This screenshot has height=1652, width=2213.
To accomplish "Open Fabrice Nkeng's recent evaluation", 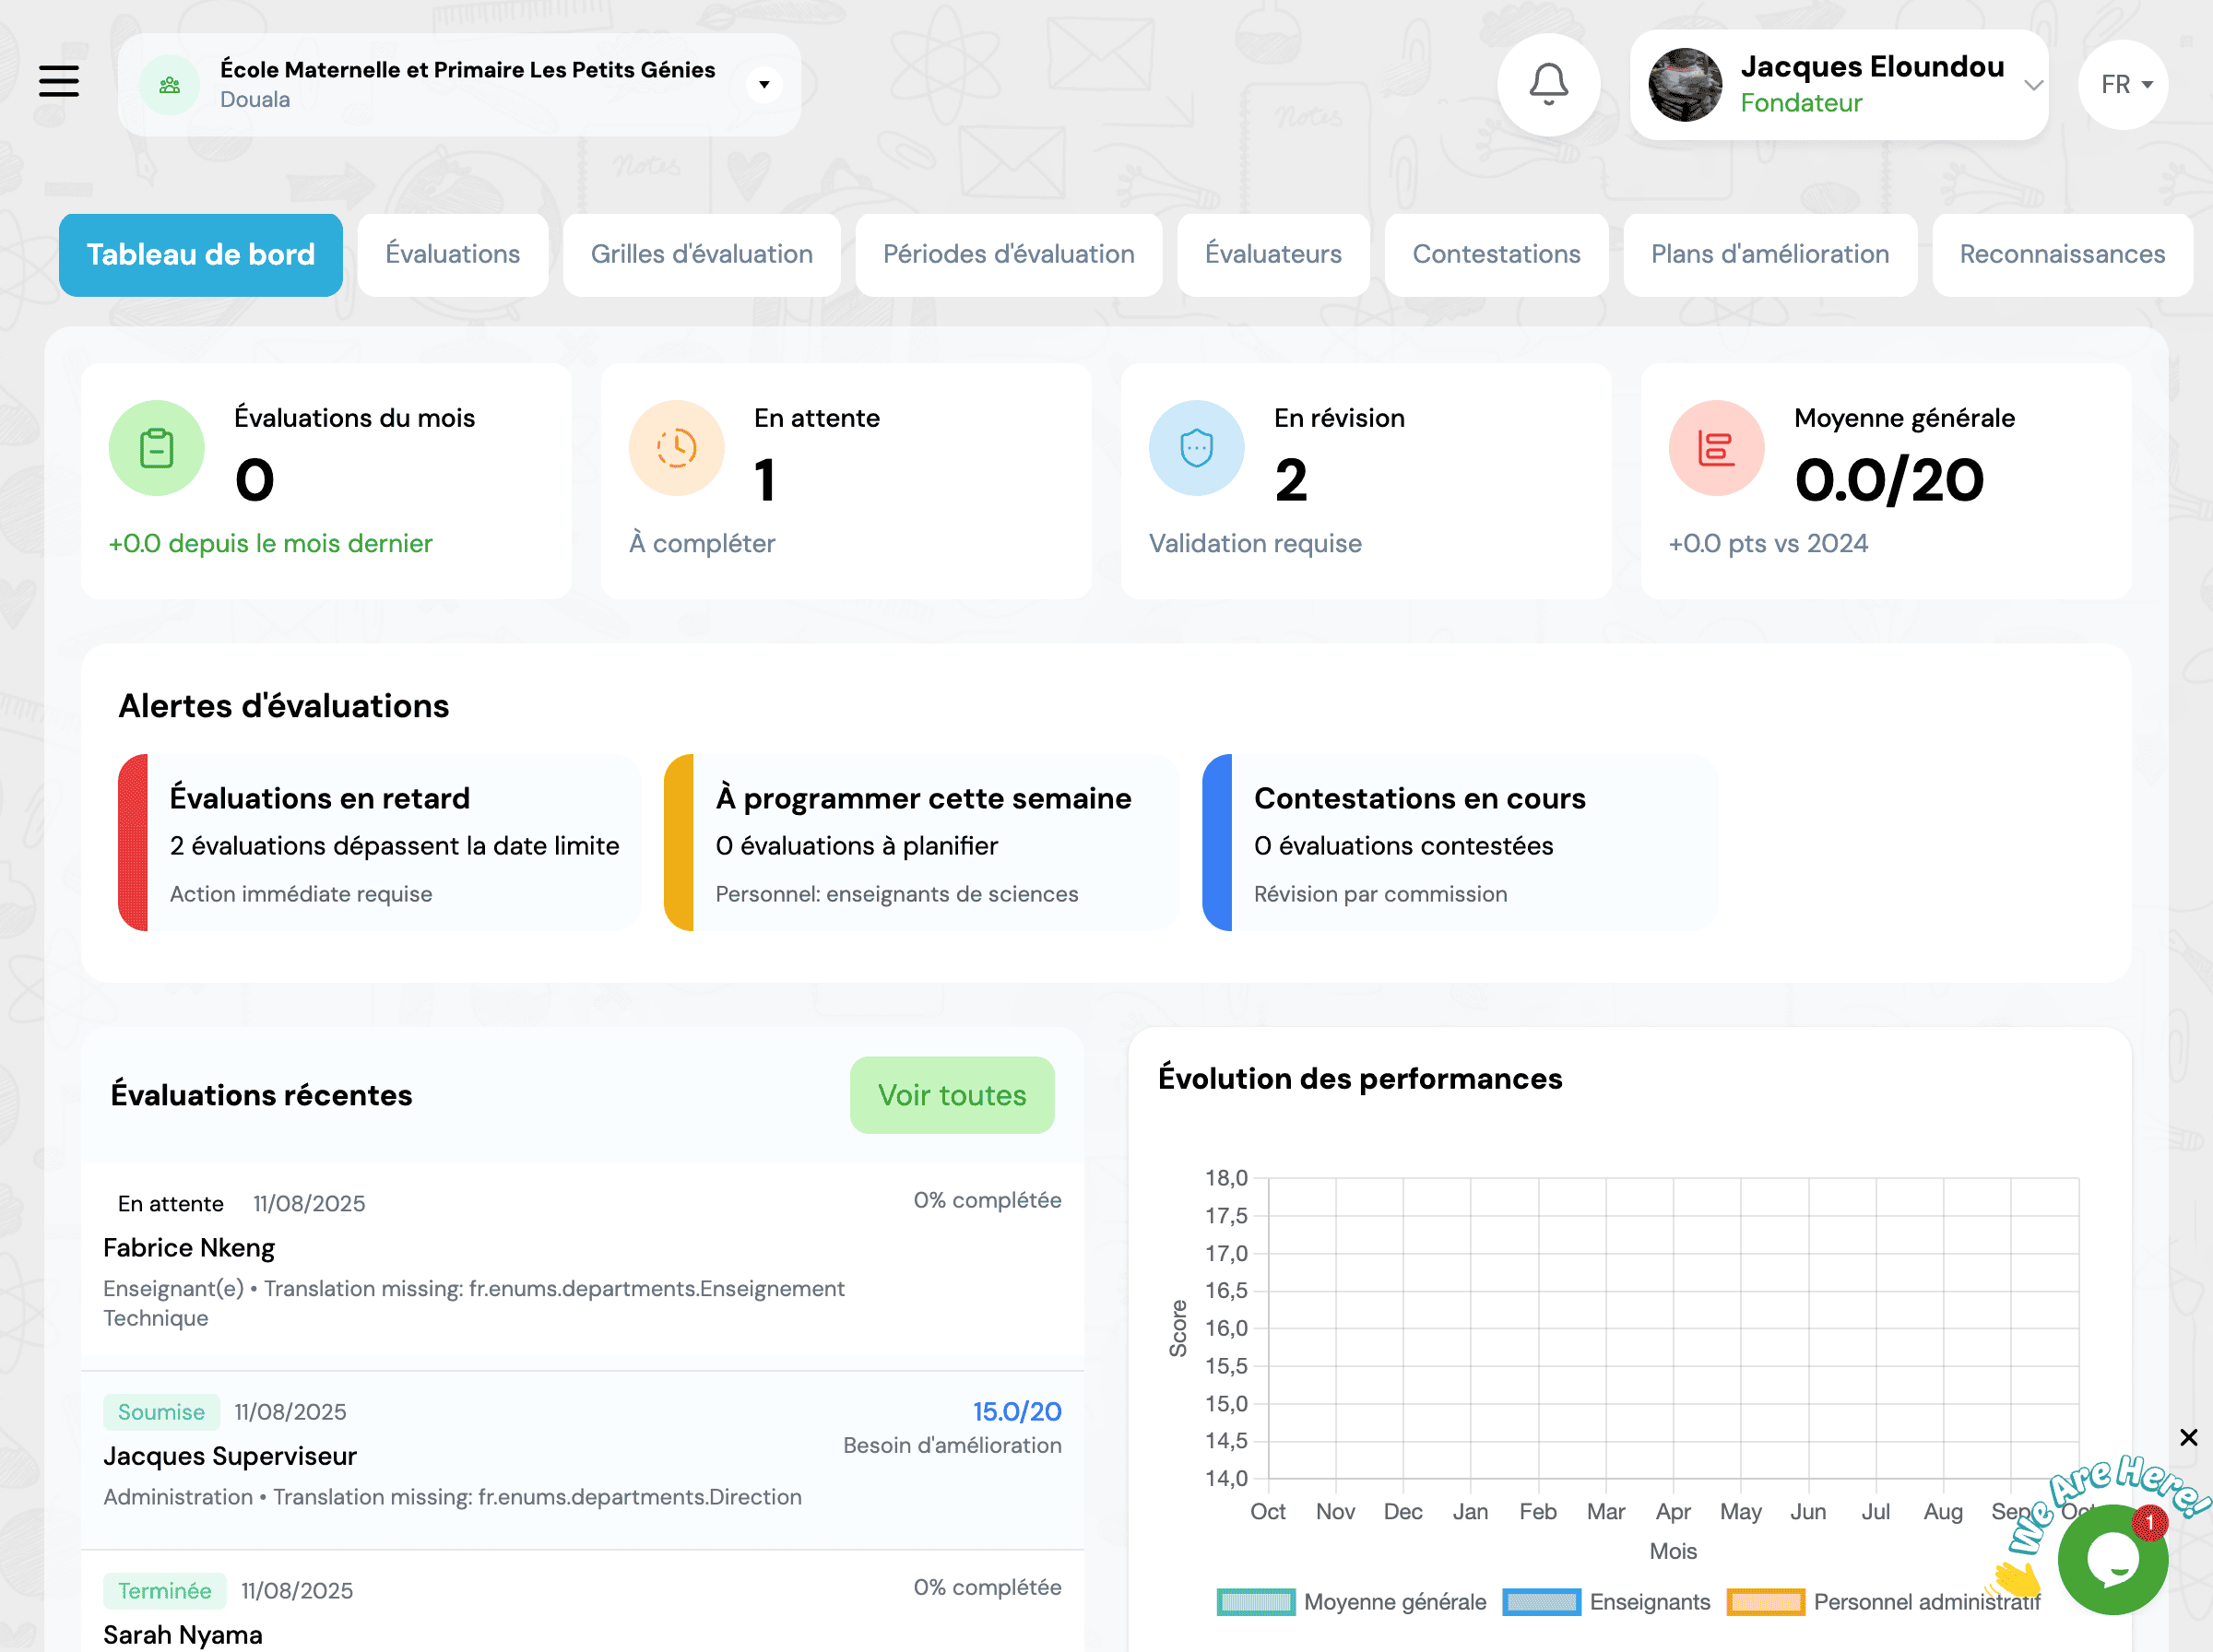I will click(x=189, y=1248).
